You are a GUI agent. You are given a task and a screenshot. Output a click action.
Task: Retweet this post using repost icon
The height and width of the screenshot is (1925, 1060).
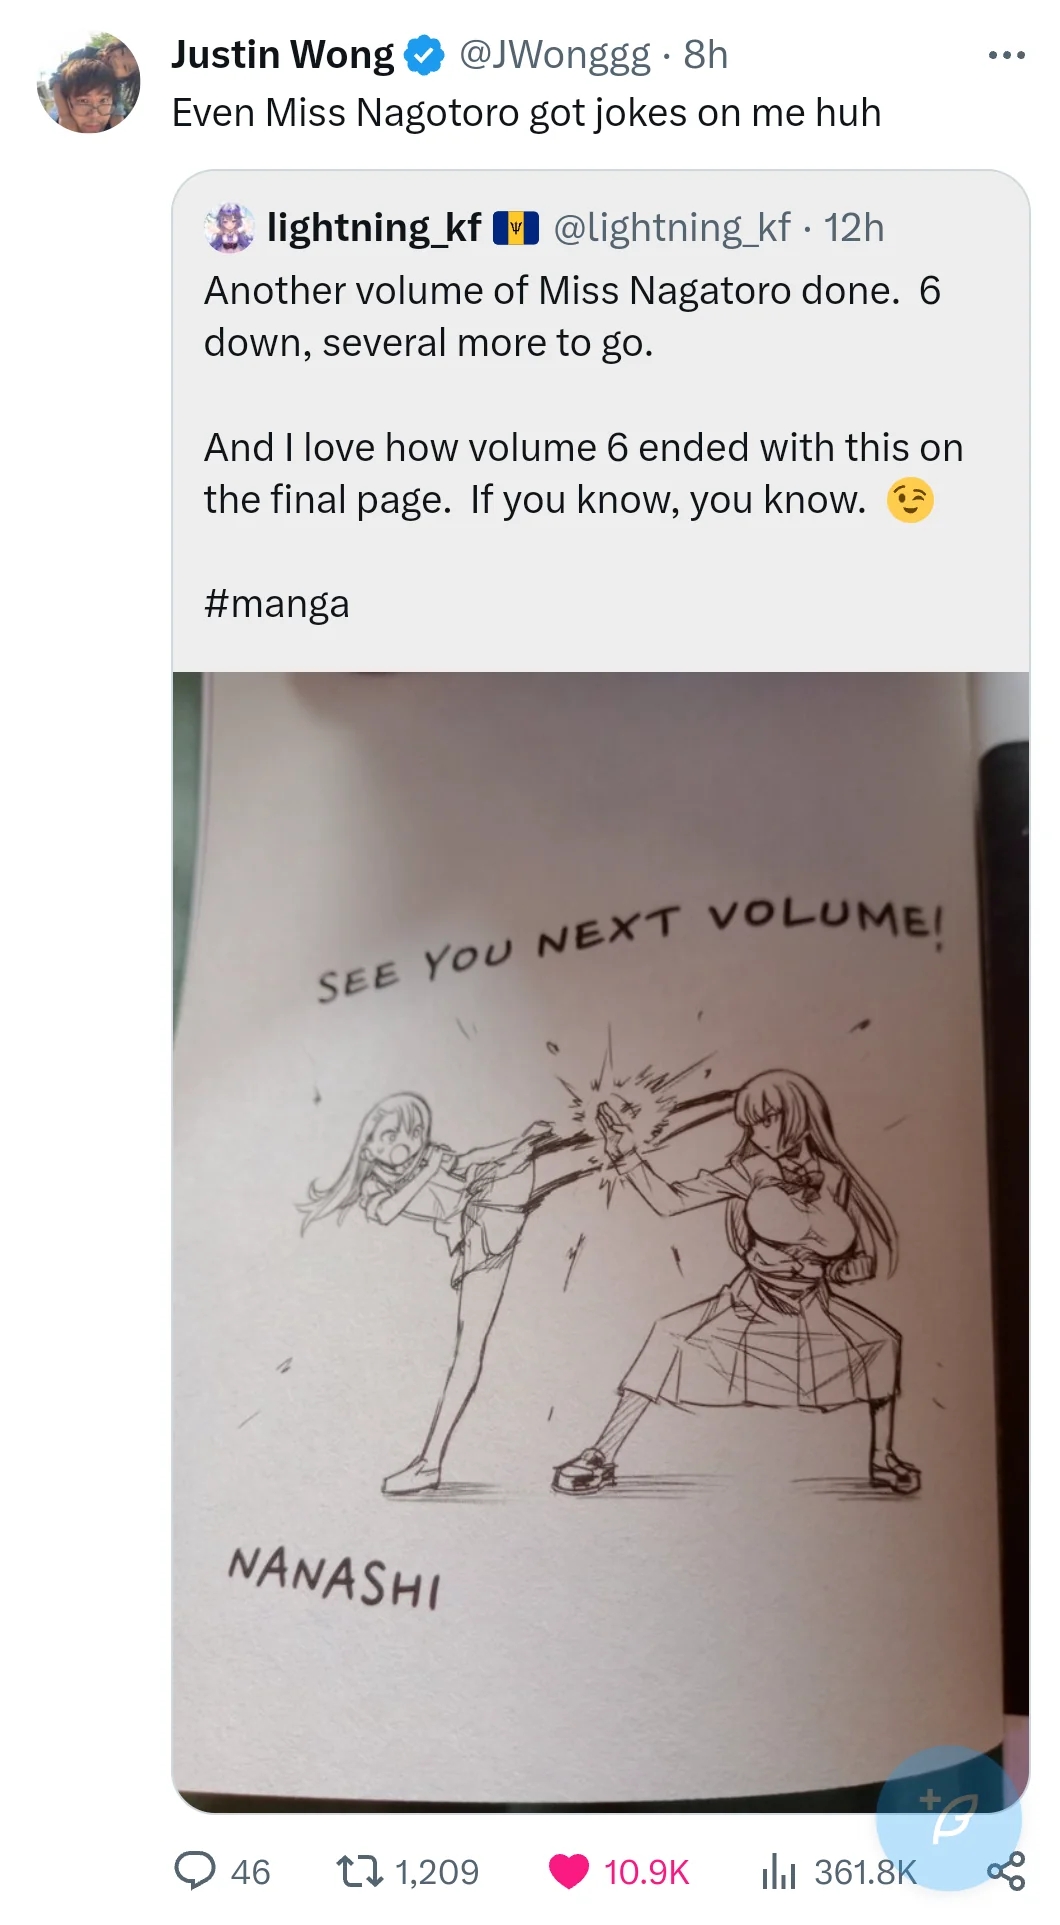click(x=359, y=1871)
